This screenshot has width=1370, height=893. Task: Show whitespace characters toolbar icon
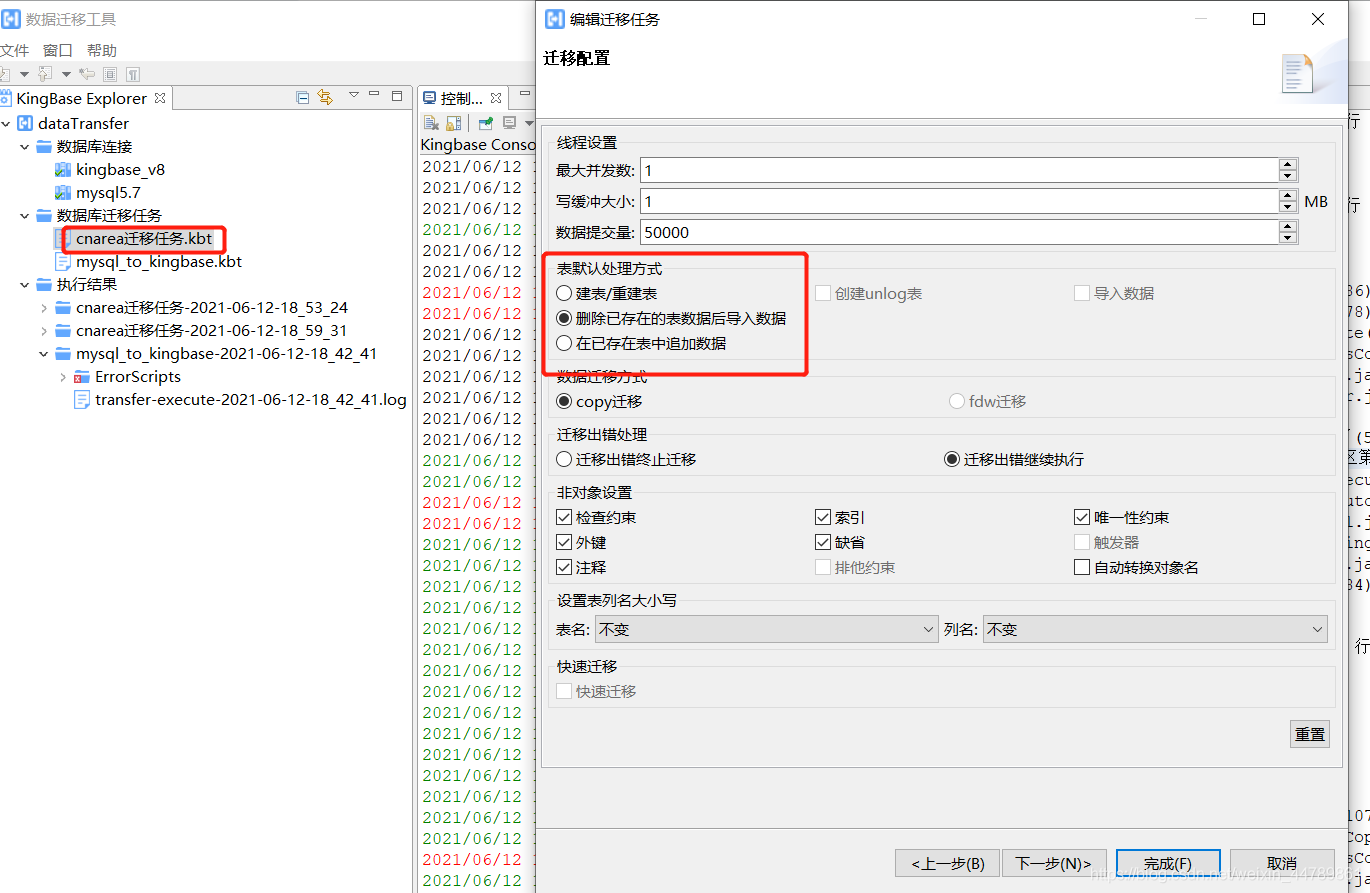132,74
